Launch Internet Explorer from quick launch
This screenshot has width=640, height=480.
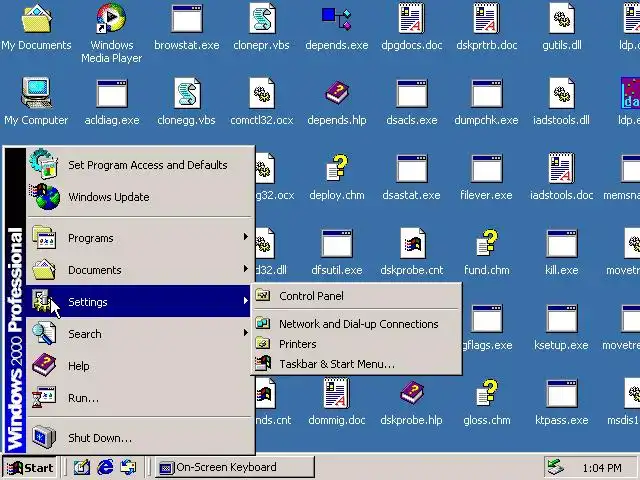(105, 467)
